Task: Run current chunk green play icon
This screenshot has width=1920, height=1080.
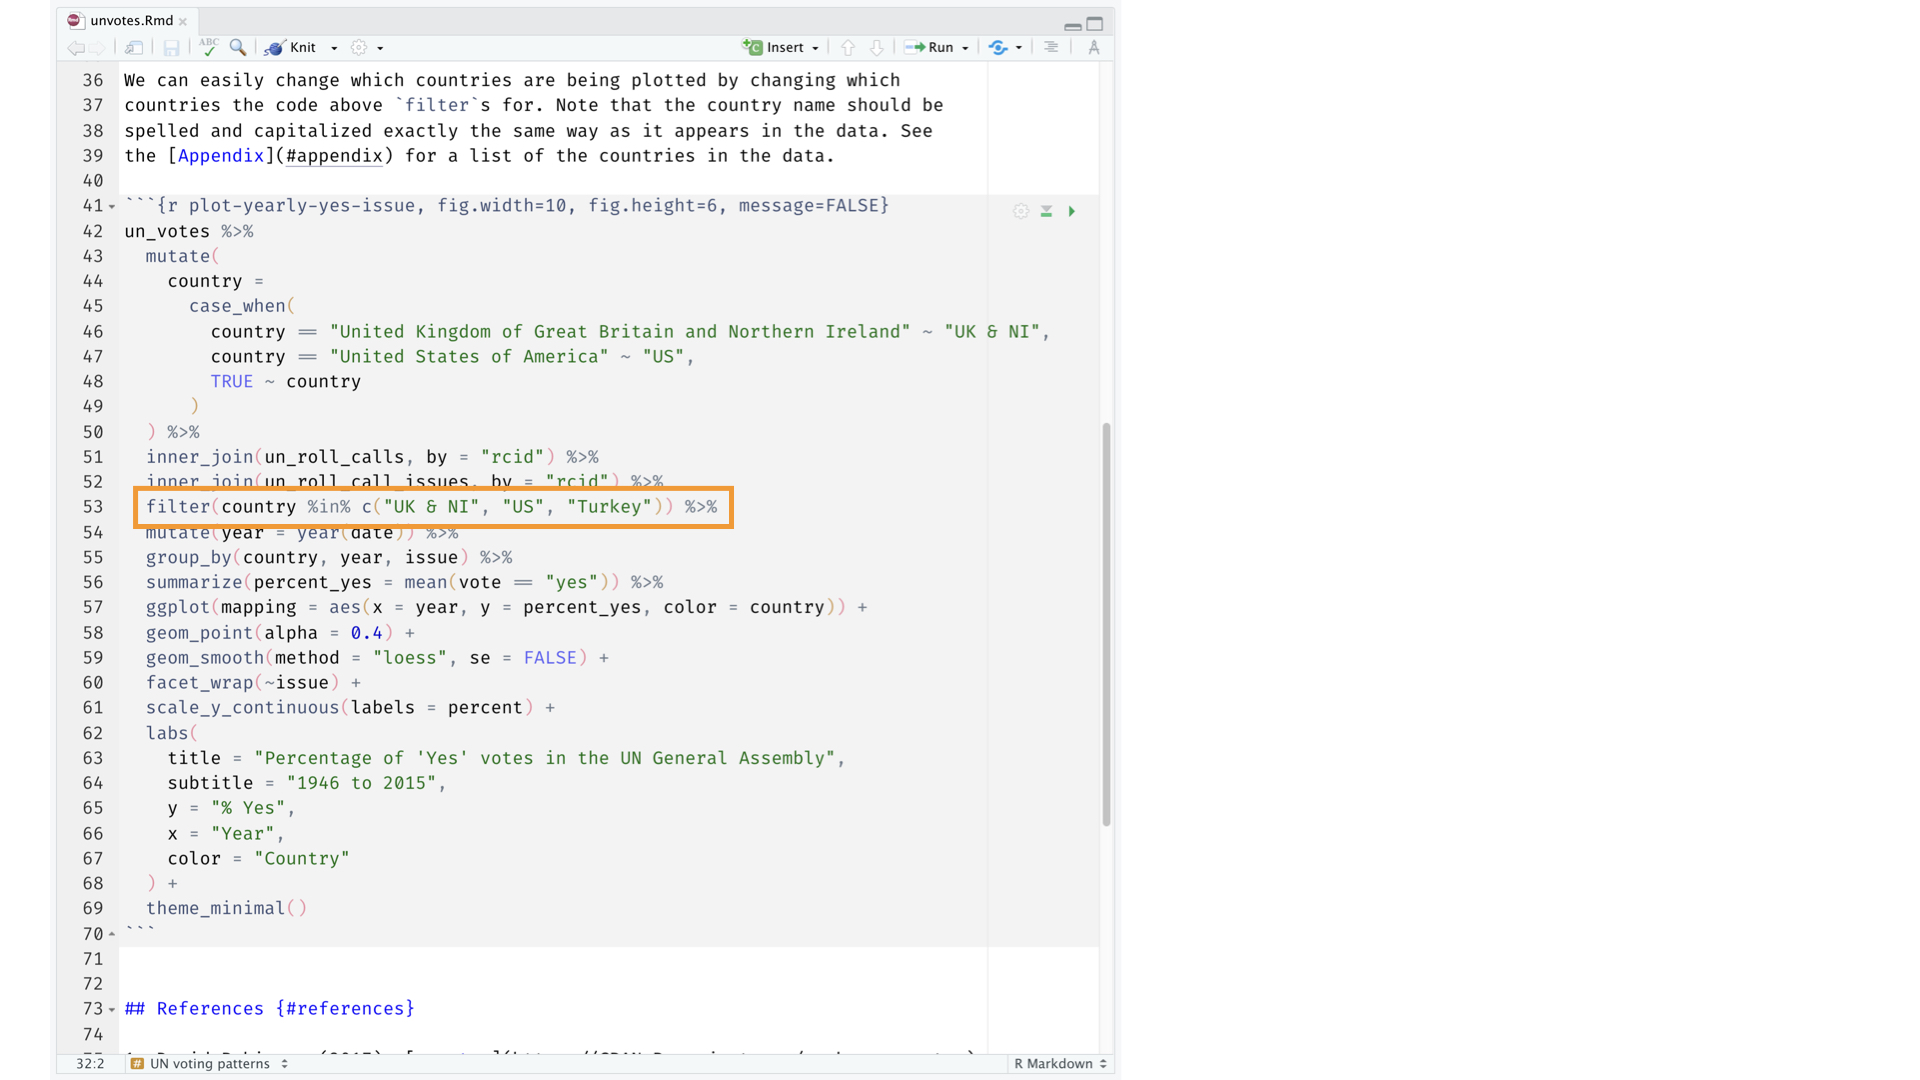Action: click(1072, 211)
